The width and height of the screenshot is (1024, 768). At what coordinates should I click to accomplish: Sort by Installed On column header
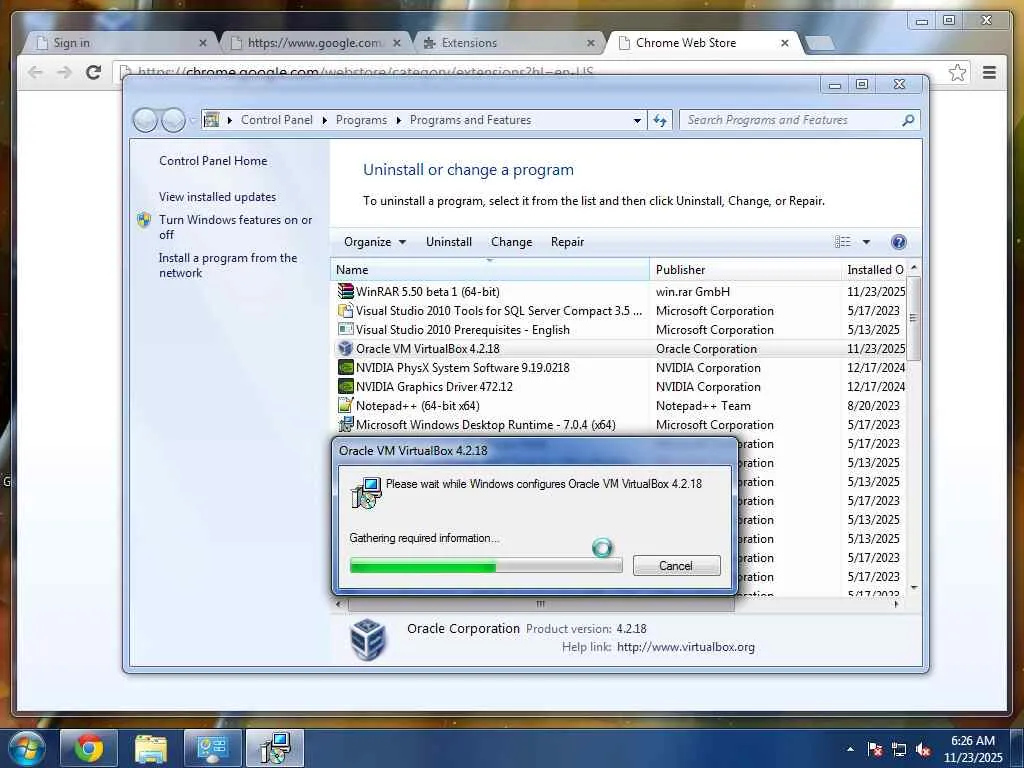874,270
